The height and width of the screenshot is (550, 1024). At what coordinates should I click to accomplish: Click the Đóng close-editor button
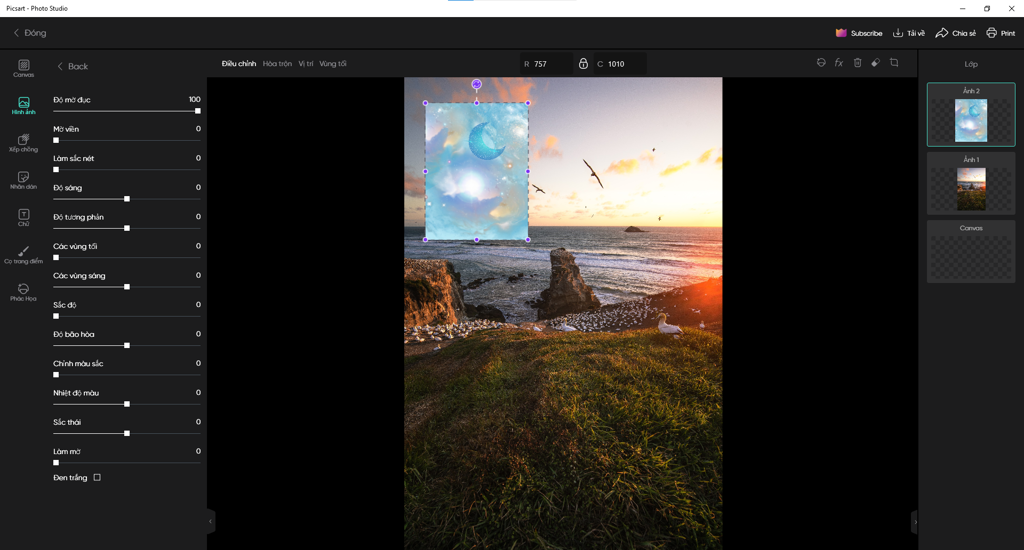(30, 33)
